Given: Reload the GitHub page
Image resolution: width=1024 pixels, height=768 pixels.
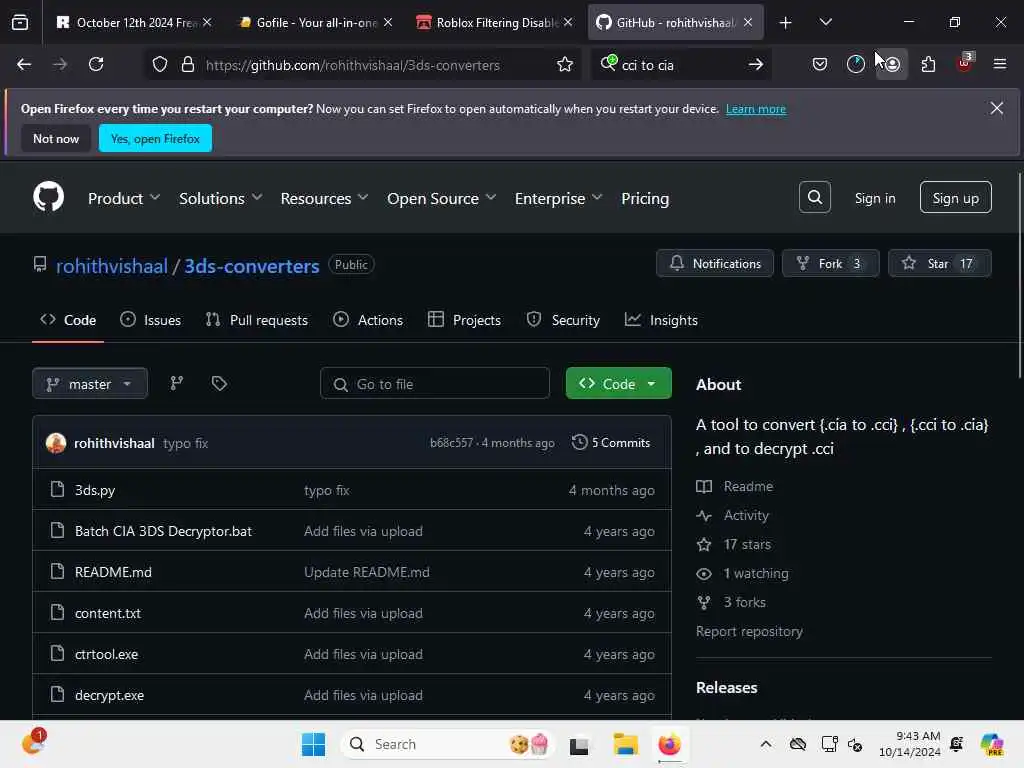Looking at the screenshot, I should point(96,64).
